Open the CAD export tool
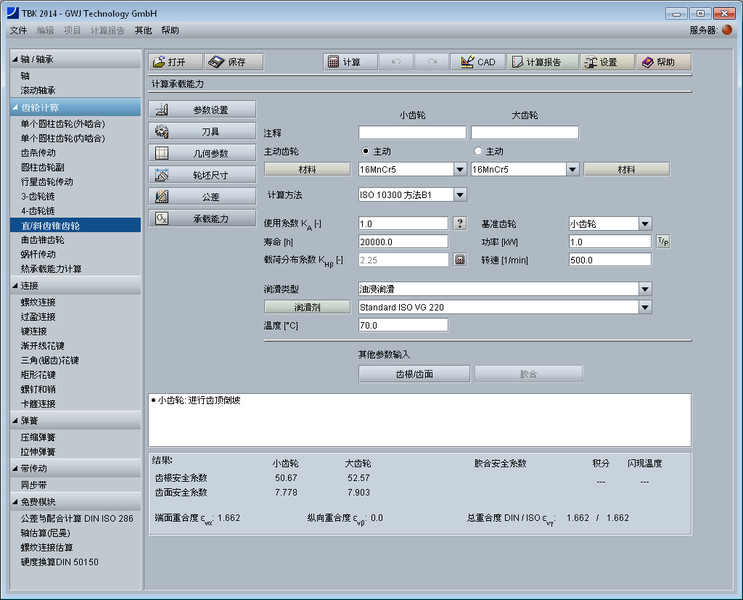 coord(477,62)
